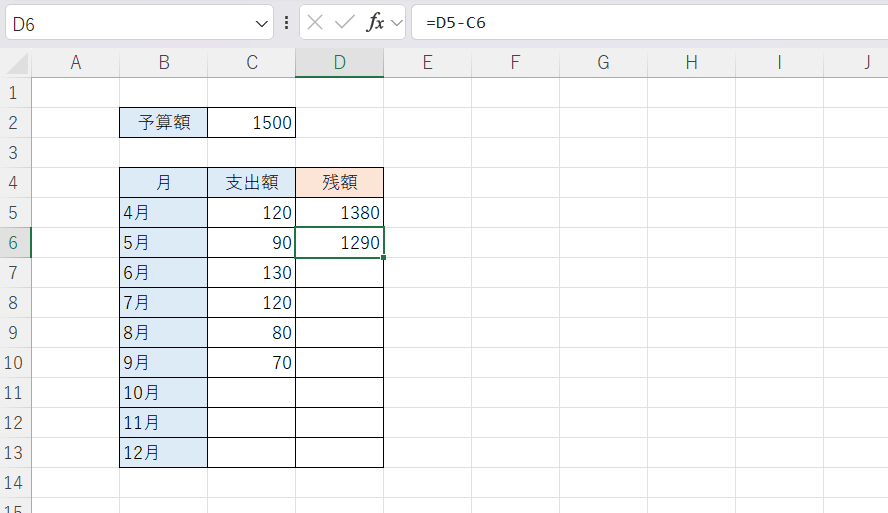Select the 12月 cell
The image size is (888, 513).
click(x=164, y=452)
